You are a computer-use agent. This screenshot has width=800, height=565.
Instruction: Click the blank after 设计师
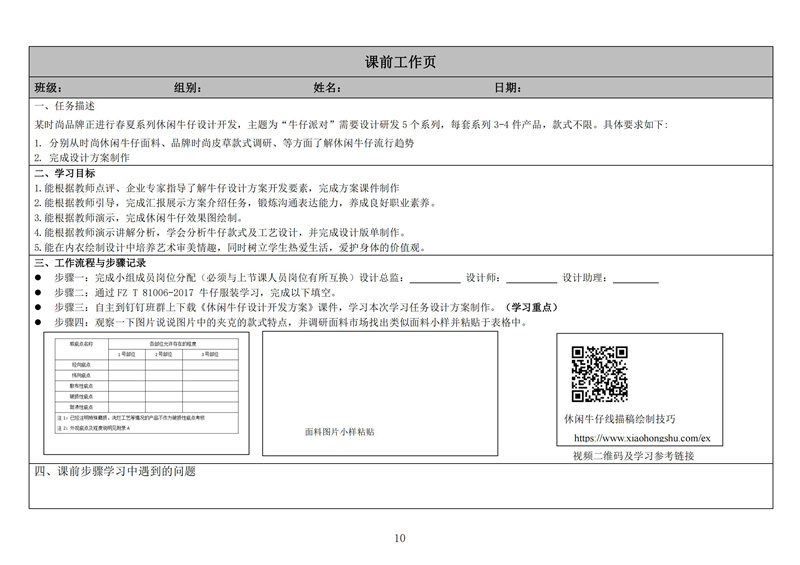click(x=532, y=279)
